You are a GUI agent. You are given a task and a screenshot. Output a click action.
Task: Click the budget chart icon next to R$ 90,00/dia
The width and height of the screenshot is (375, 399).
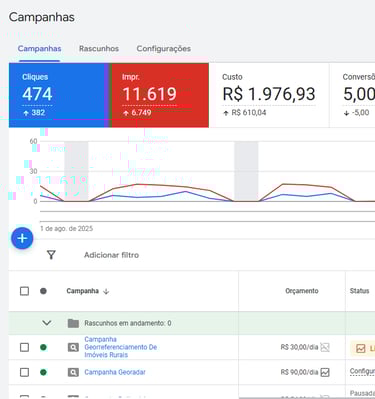325,372
